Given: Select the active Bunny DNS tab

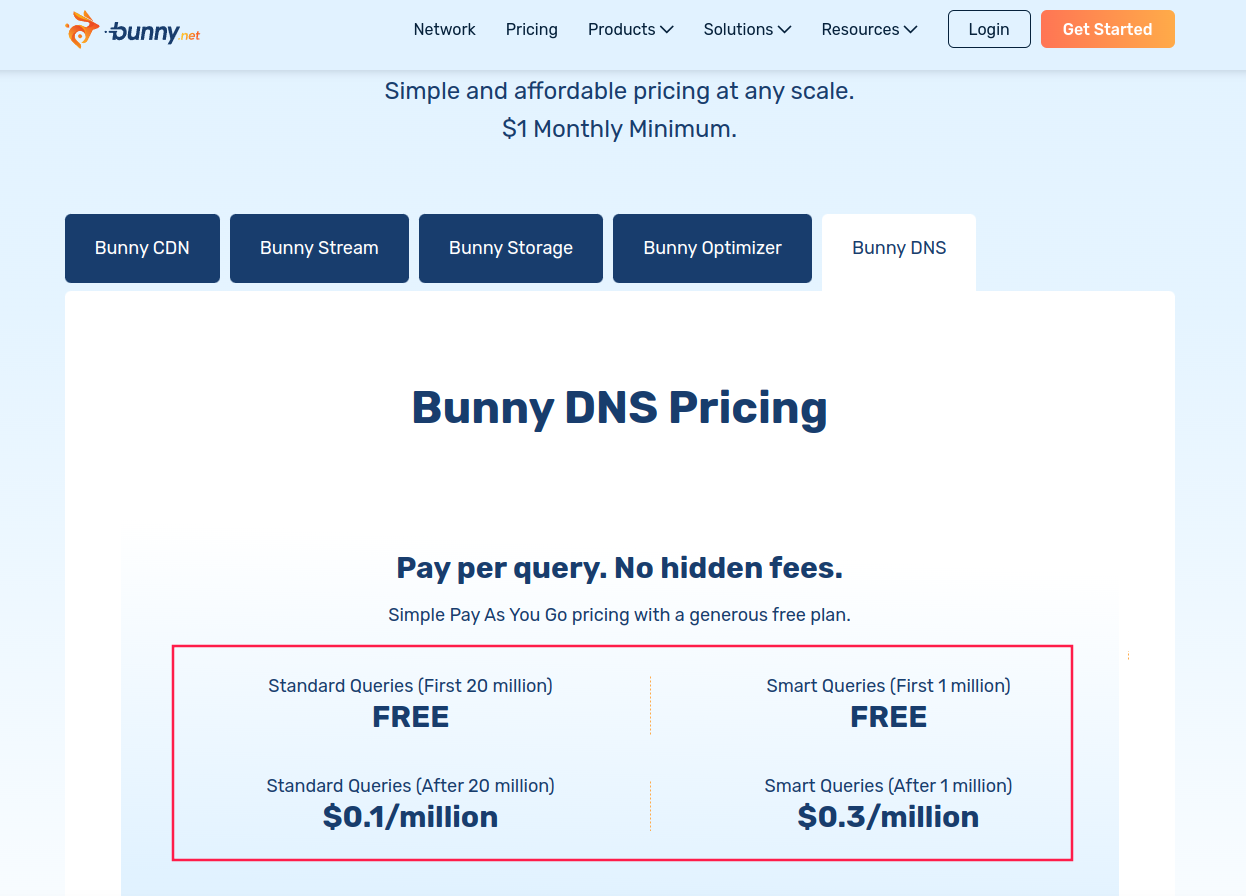Looking at the screenshot, I should (x=898, y=248).
